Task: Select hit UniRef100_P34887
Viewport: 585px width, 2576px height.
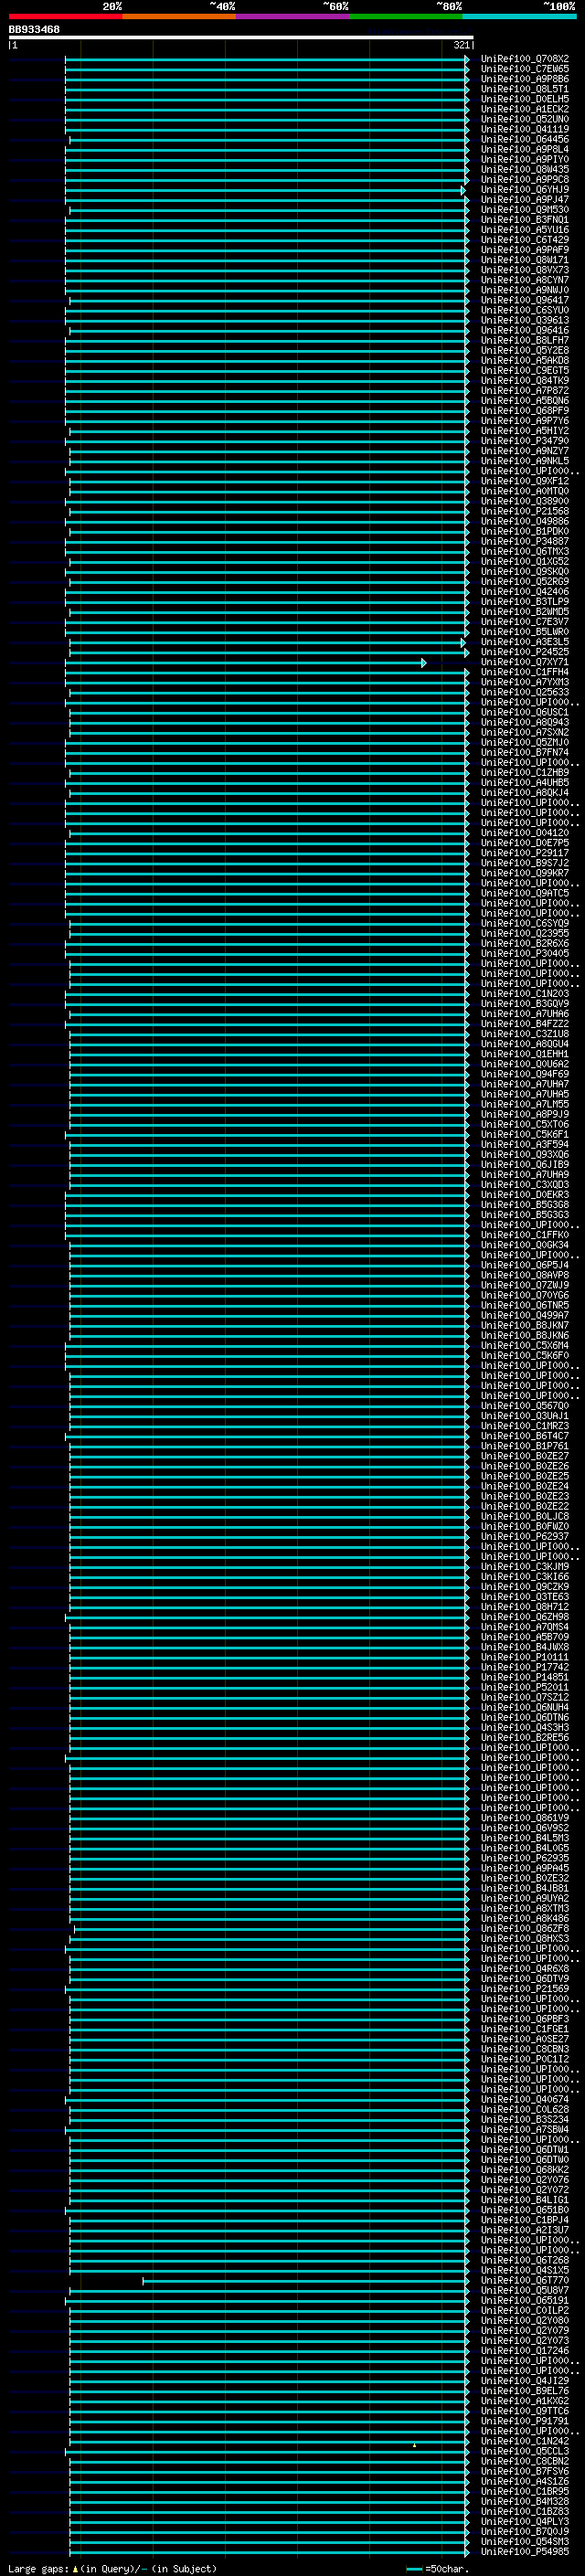Action: pos(525,542)
